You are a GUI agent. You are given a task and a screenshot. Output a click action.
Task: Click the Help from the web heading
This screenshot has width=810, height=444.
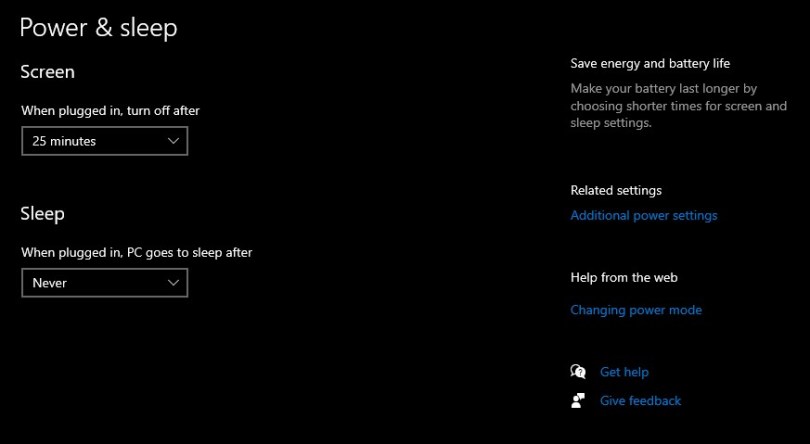coord(624,277)
